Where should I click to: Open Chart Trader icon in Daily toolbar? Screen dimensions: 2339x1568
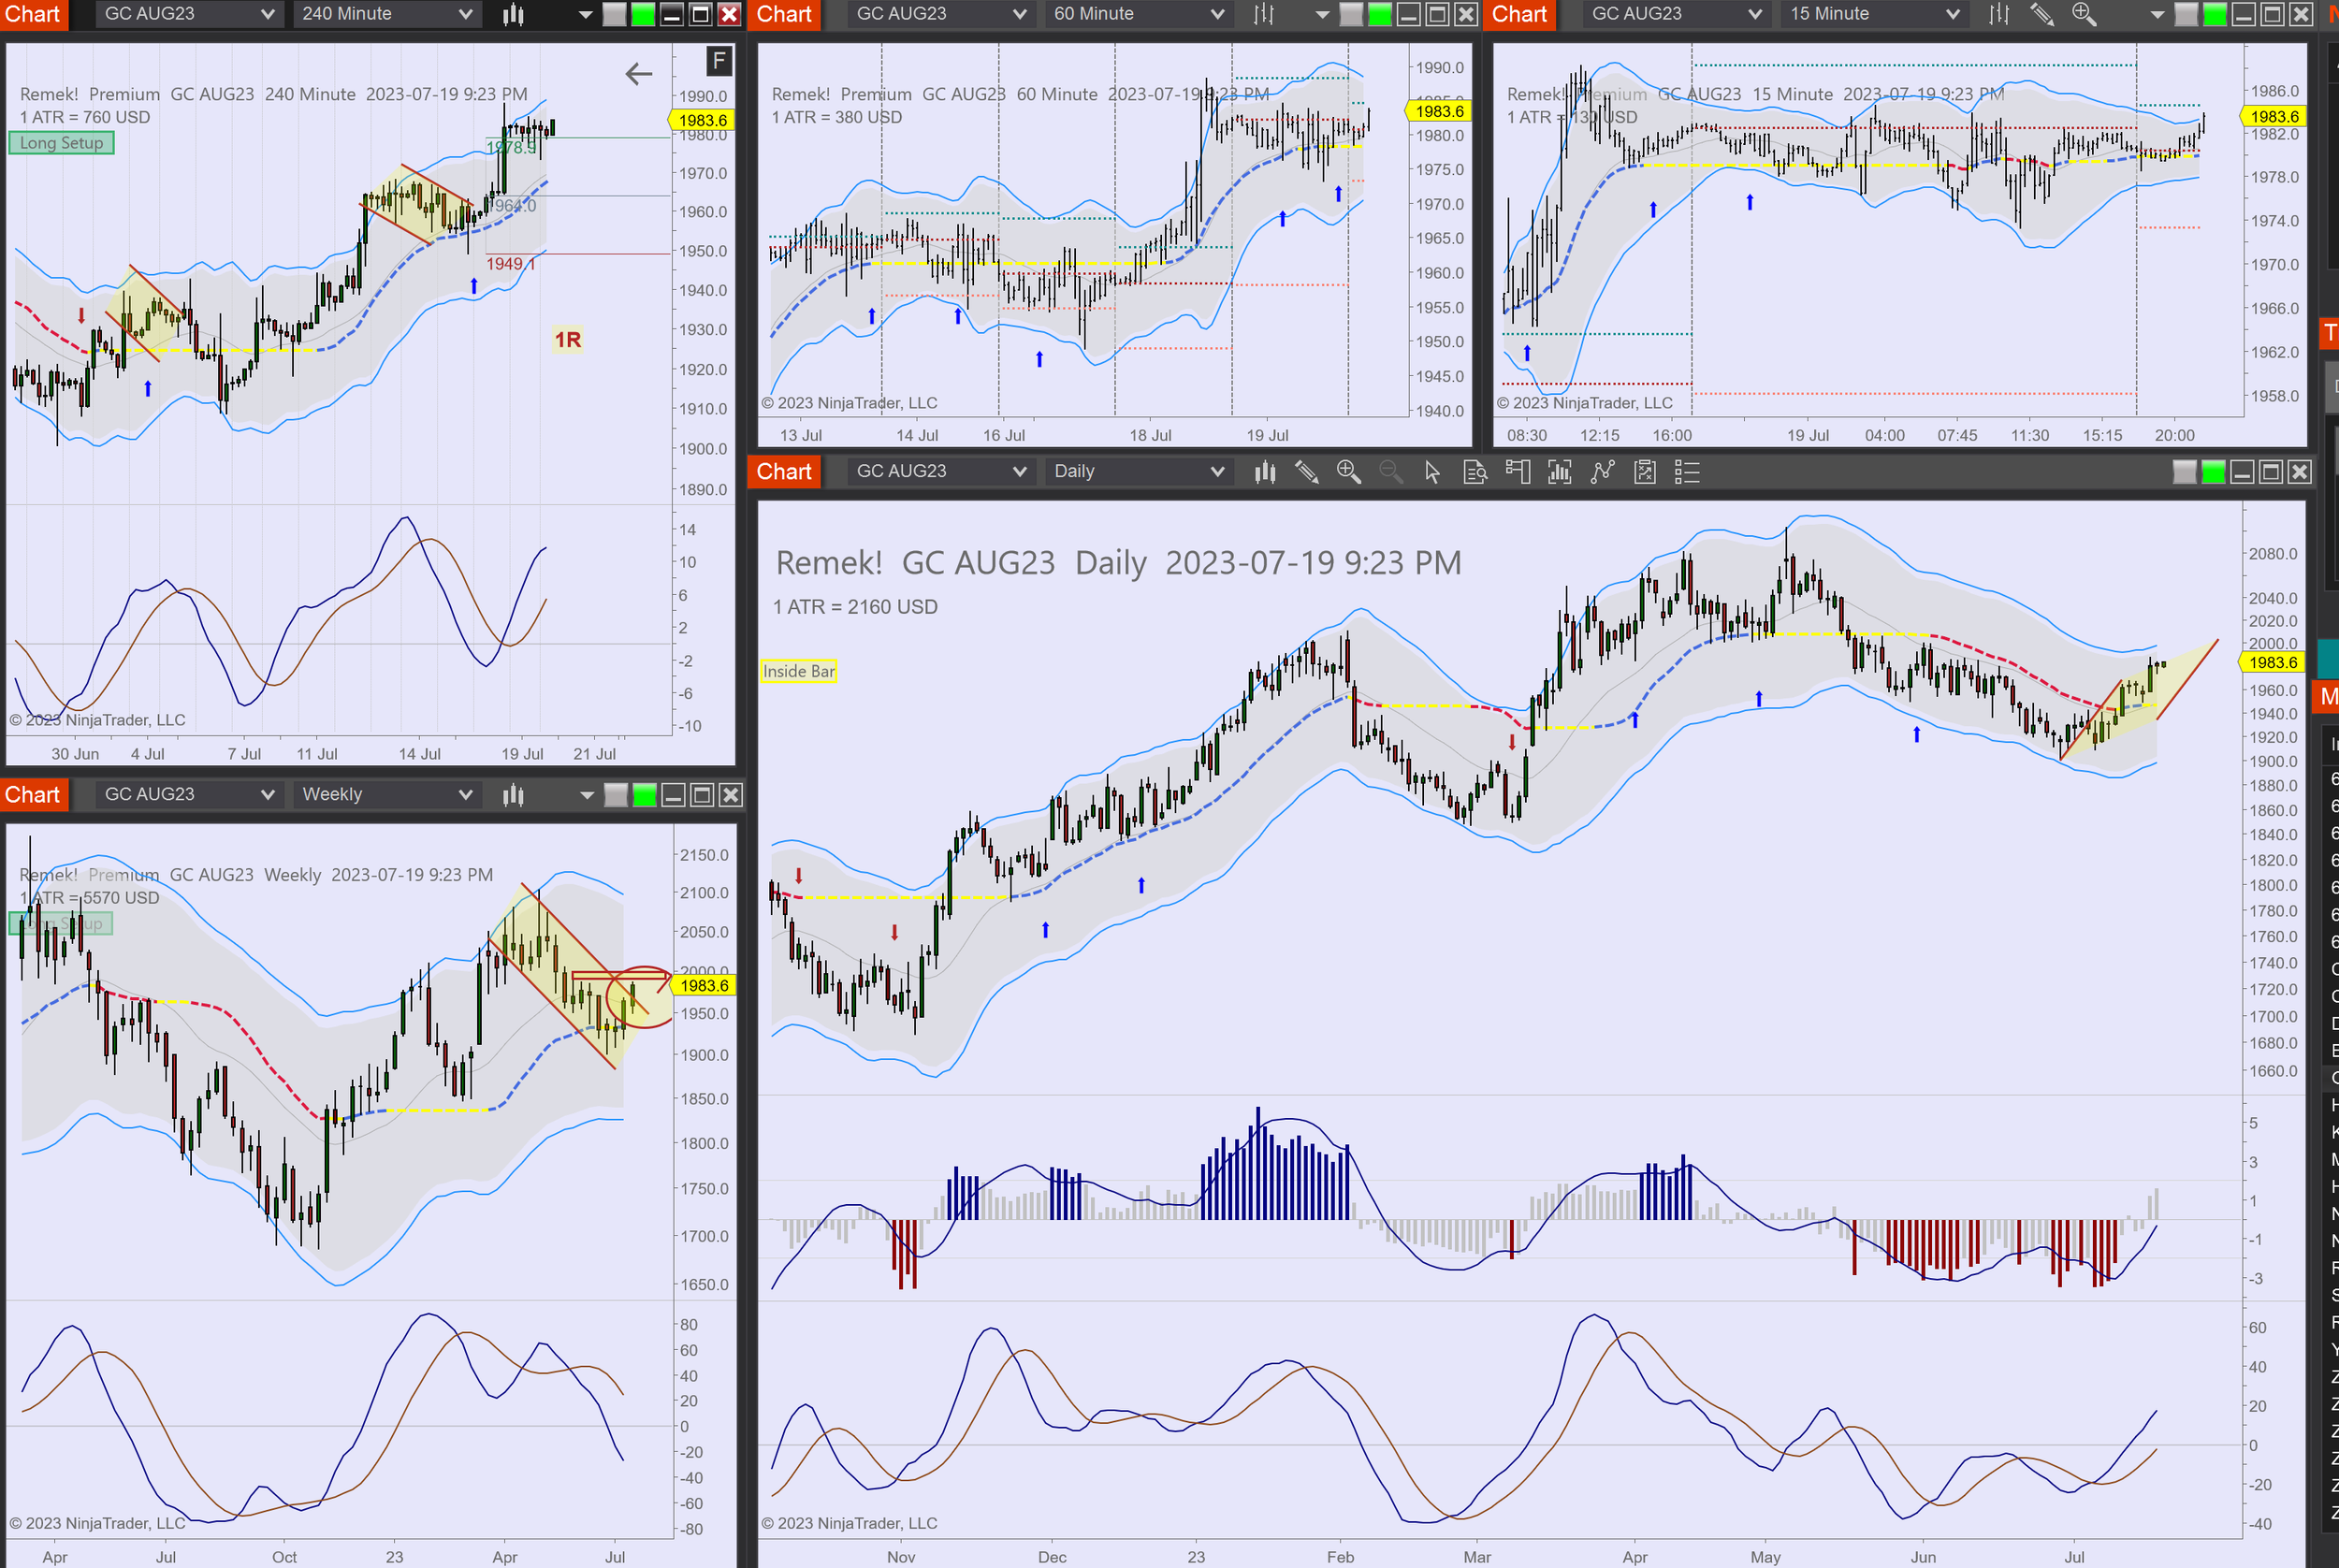click(1517, 471)
